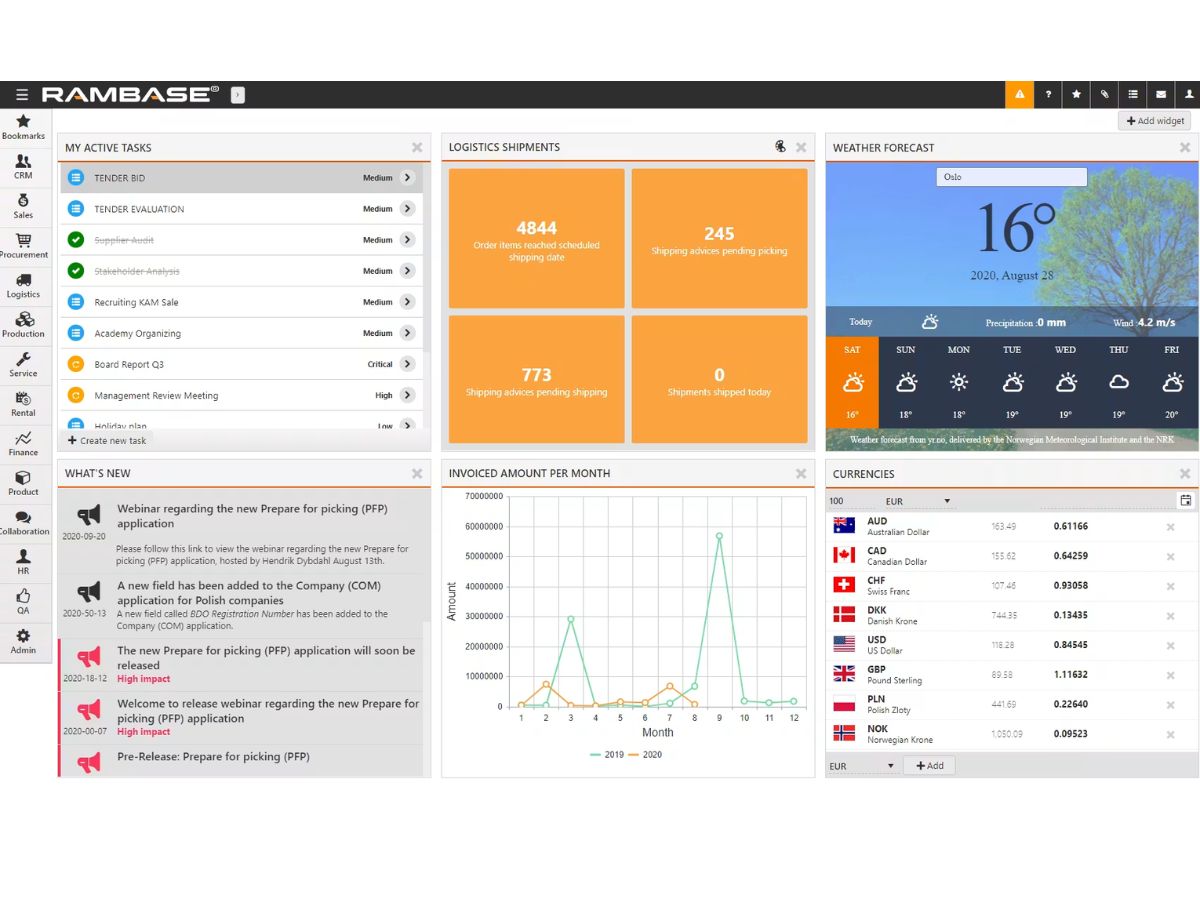
Task: Open the base currency EUR dropdown
Action: pos(917,501)
